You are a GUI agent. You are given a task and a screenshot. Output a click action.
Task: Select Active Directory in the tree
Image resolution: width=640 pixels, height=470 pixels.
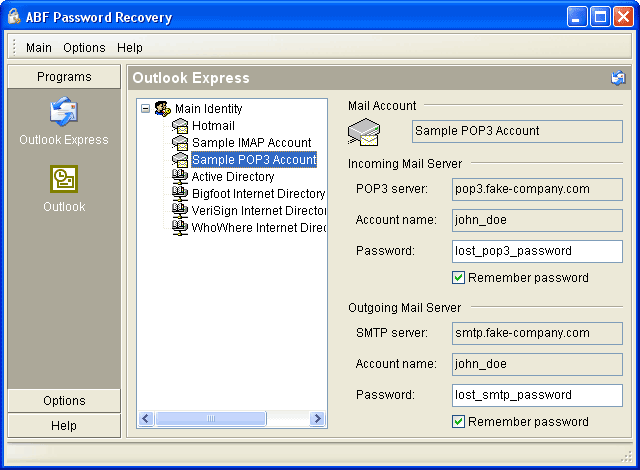[x=233, y=177]
